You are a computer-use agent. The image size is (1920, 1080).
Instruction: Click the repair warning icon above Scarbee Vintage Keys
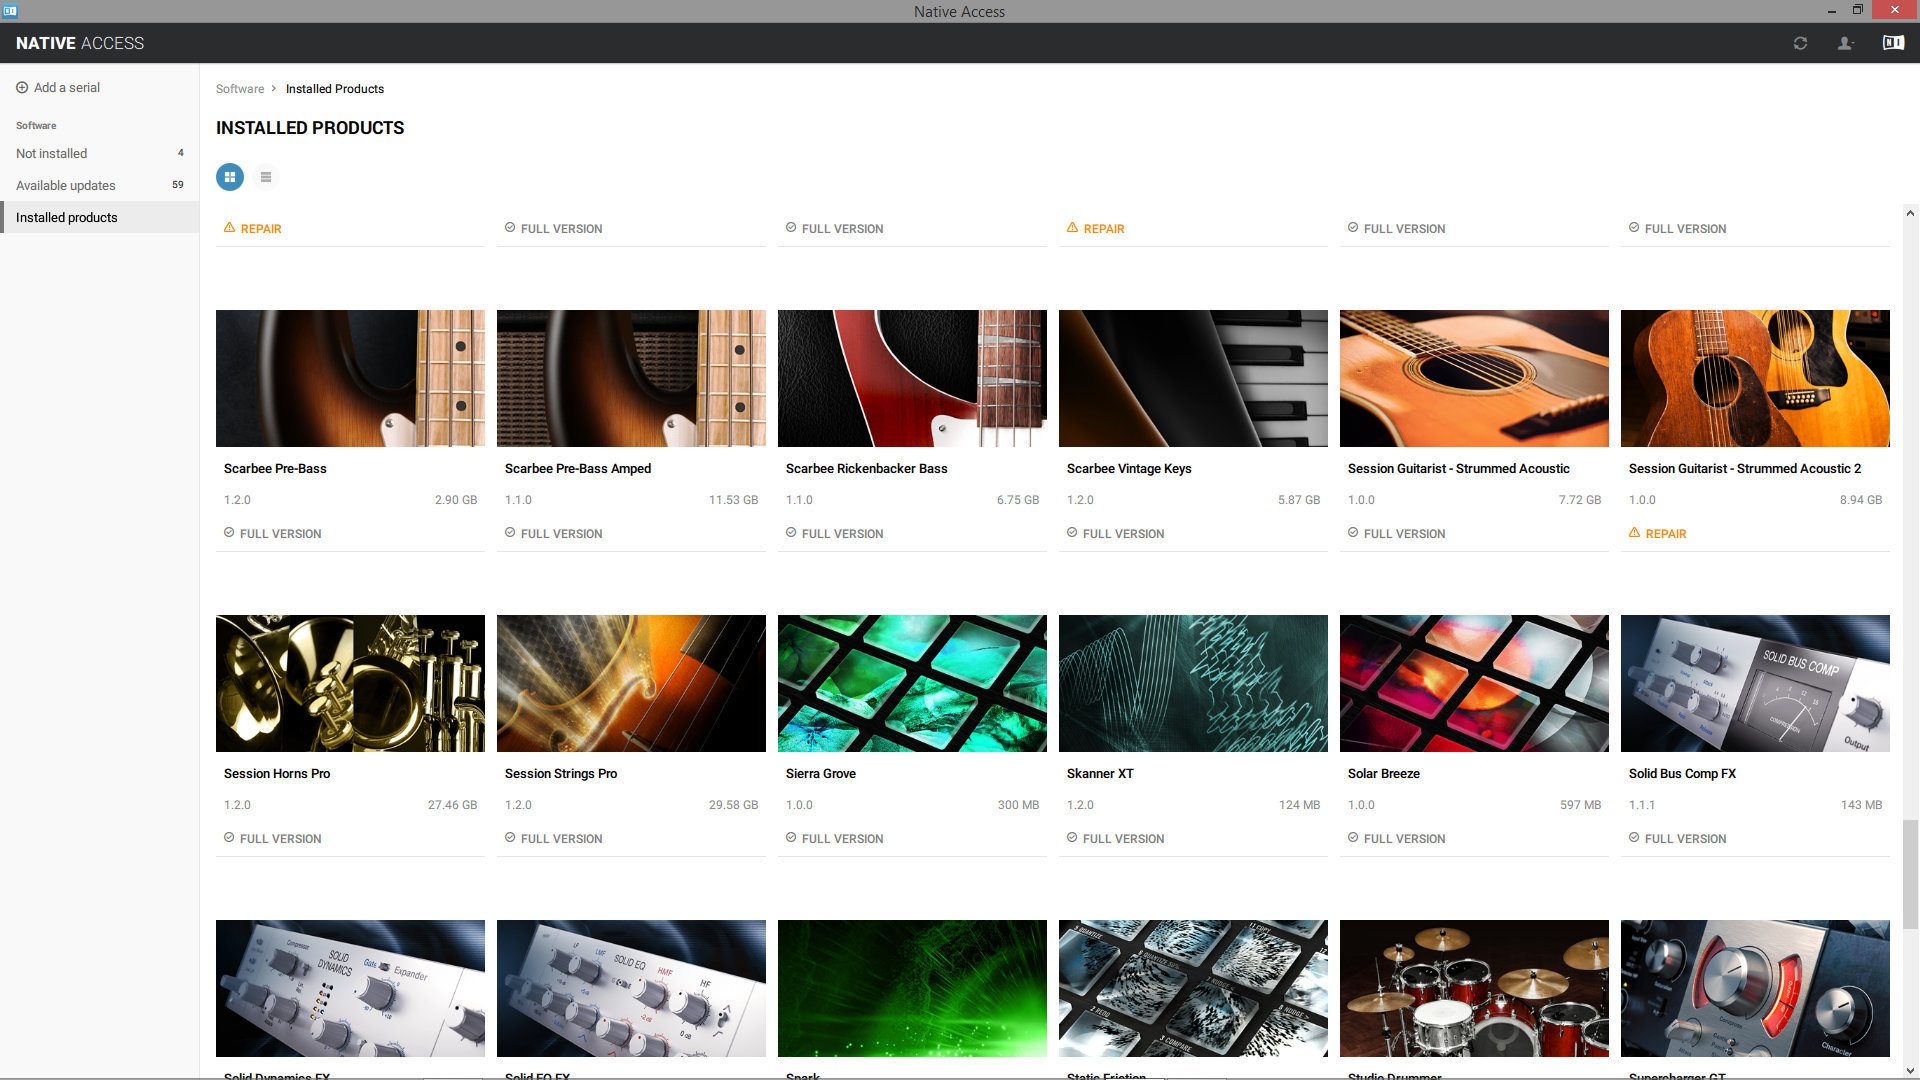pyautogui.click(x=1072, y=228)
